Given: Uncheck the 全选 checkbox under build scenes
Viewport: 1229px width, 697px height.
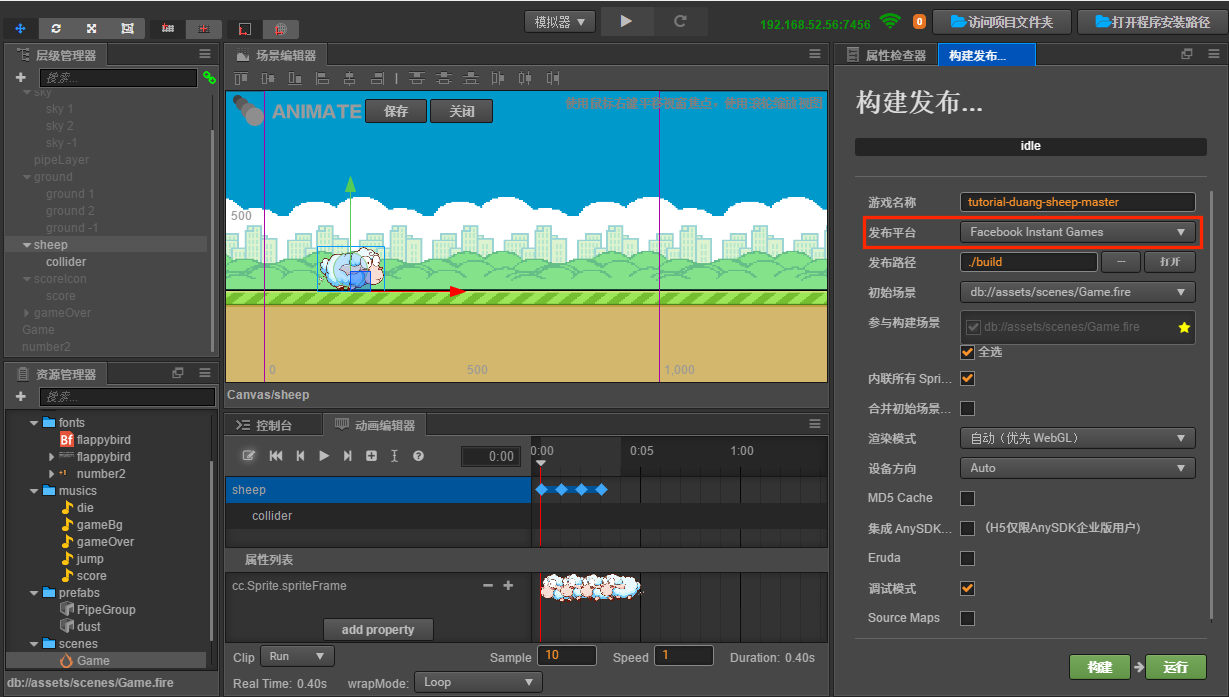Looking at the screenshot, I should click(x=966, y=351).
